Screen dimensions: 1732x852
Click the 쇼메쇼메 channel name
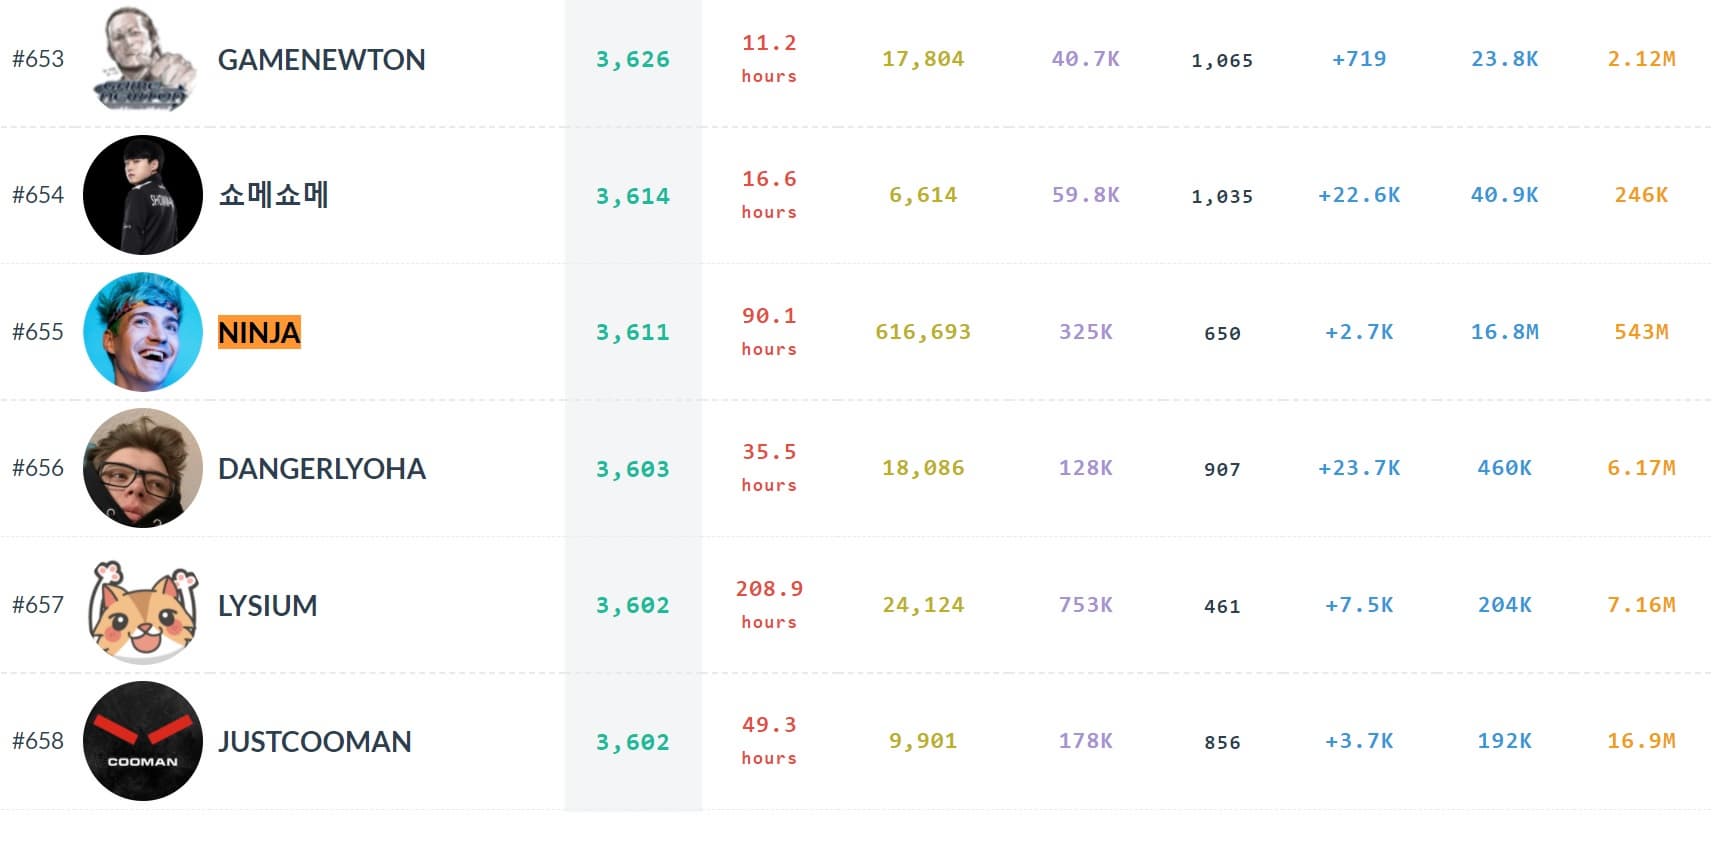point(273,195)
